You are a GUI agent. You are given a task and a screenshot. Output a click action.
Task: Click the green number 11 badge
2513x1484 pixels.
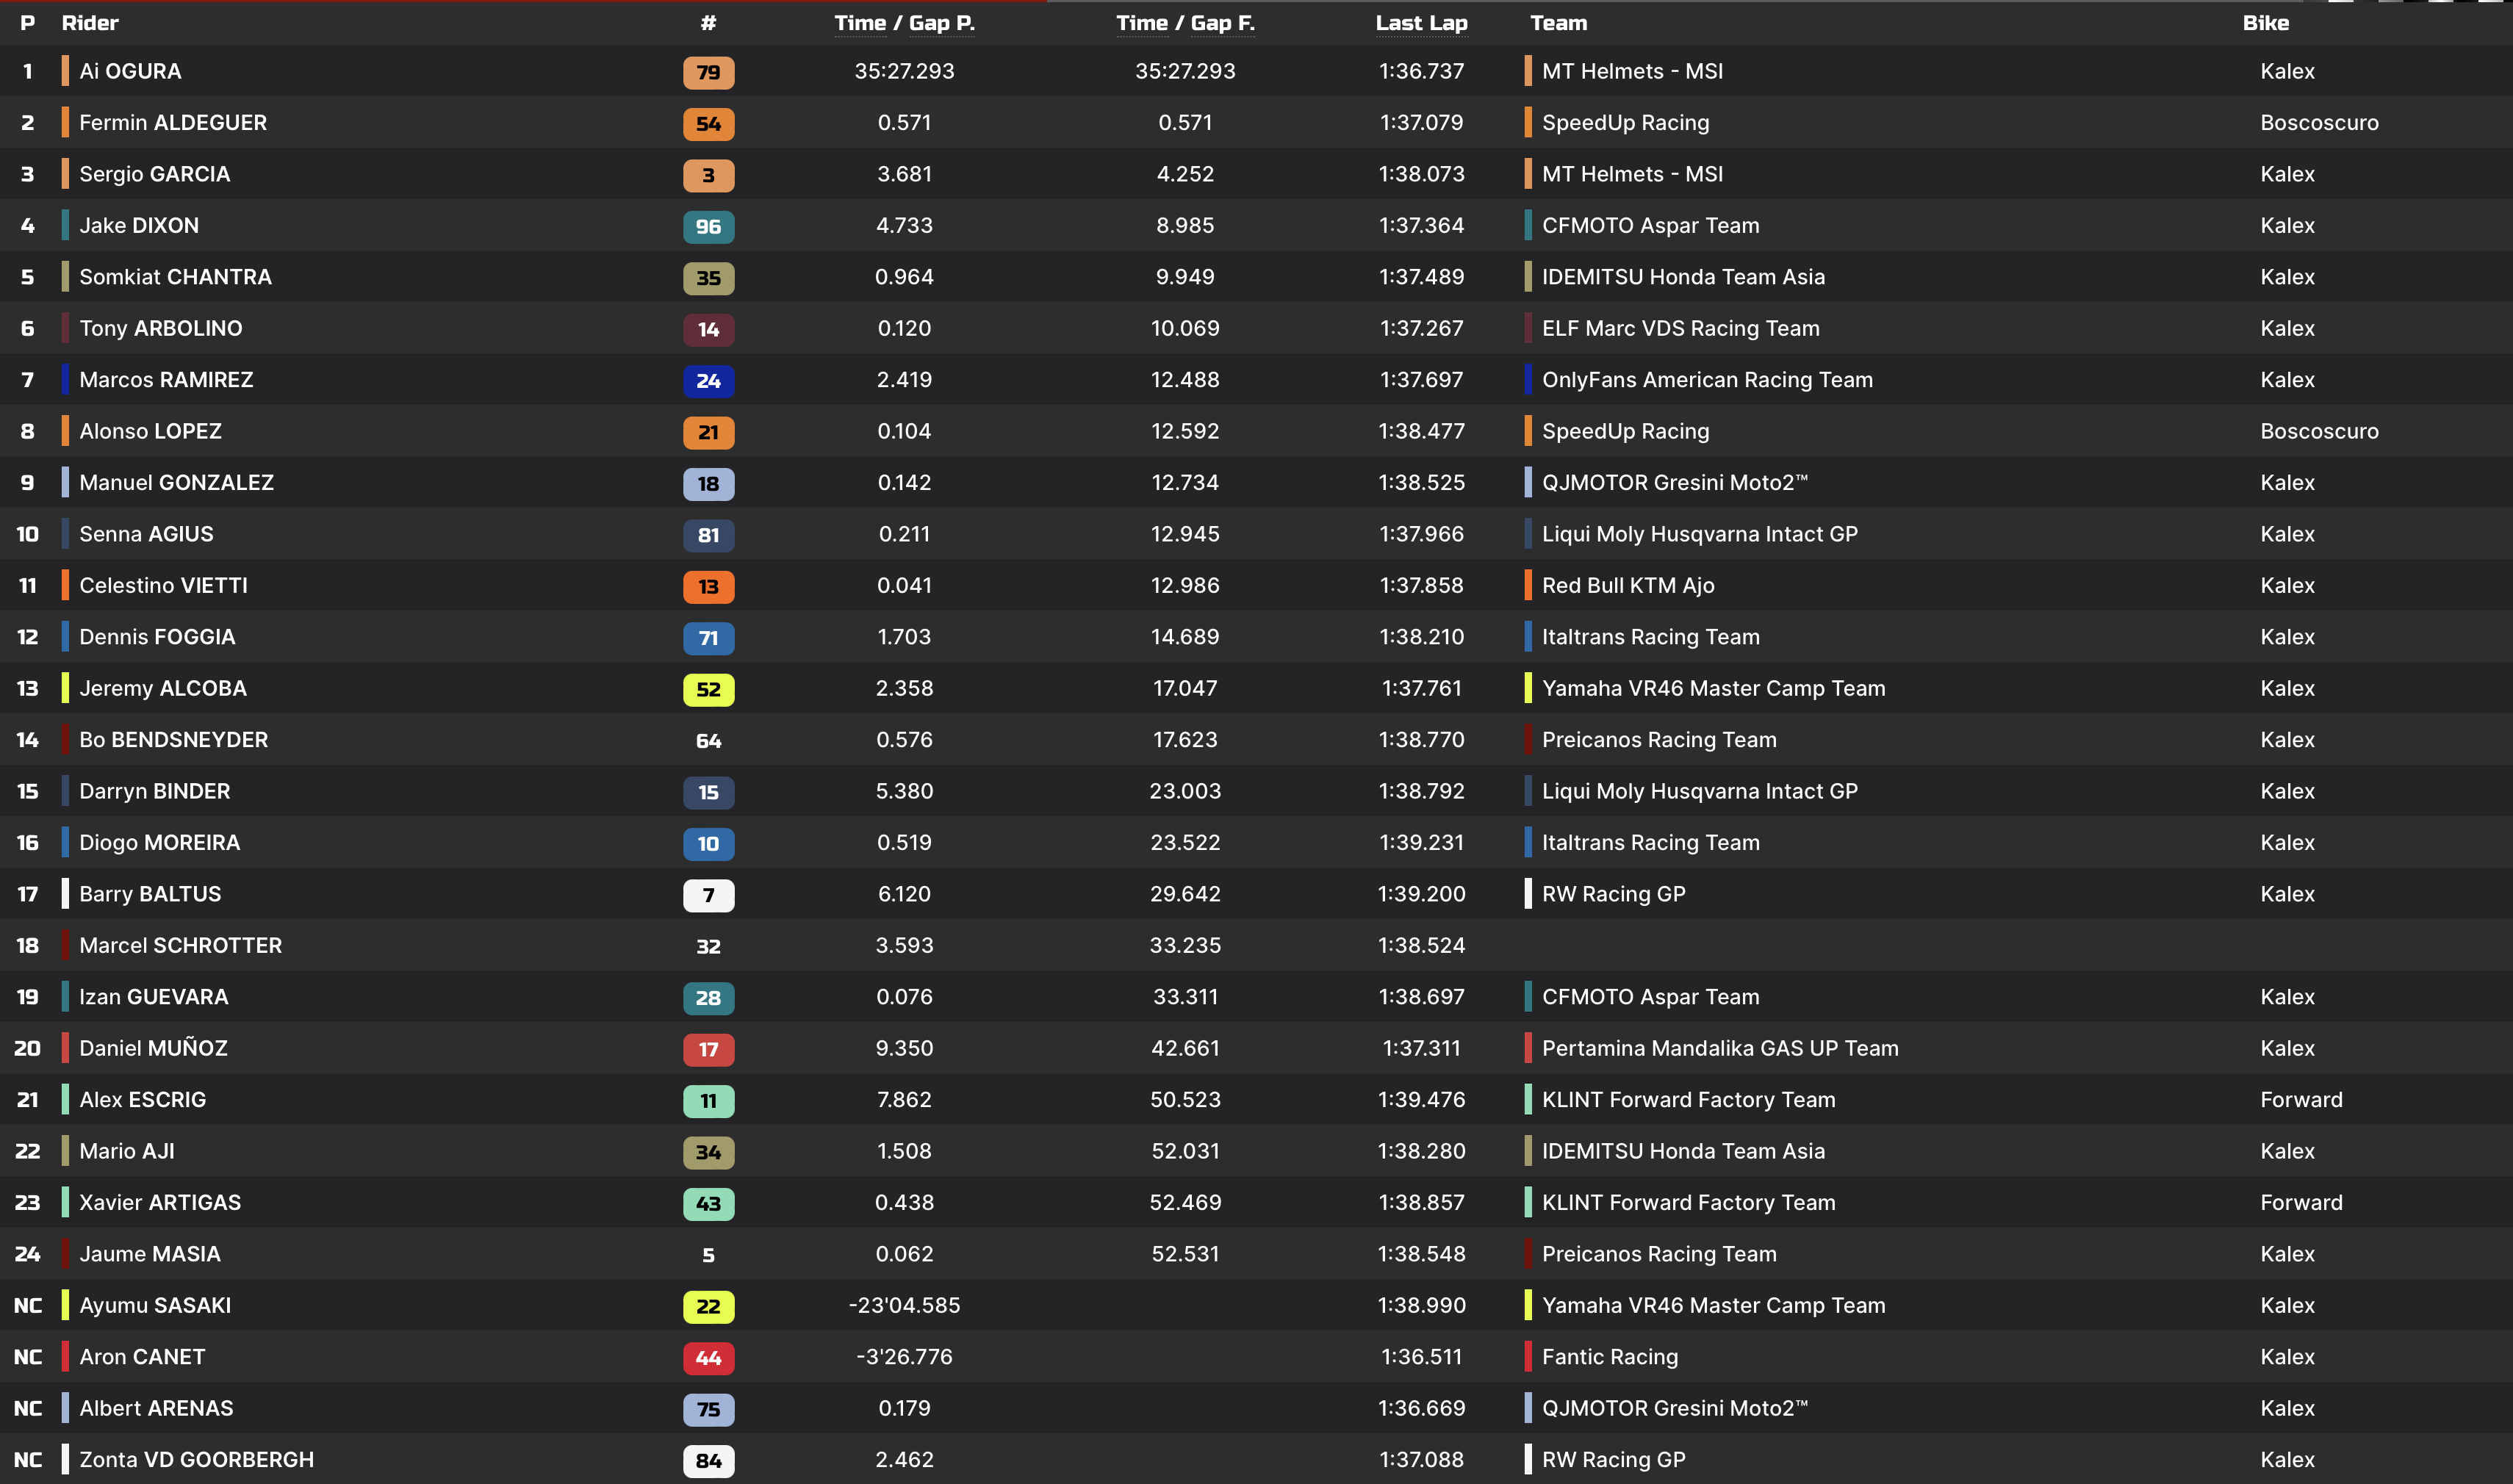pyautogui.click(x=708, y=1100)
